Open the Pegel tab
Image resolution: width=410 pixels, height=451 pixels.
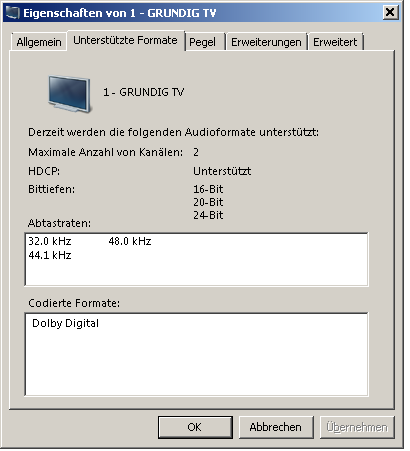(x=202, y=42)
